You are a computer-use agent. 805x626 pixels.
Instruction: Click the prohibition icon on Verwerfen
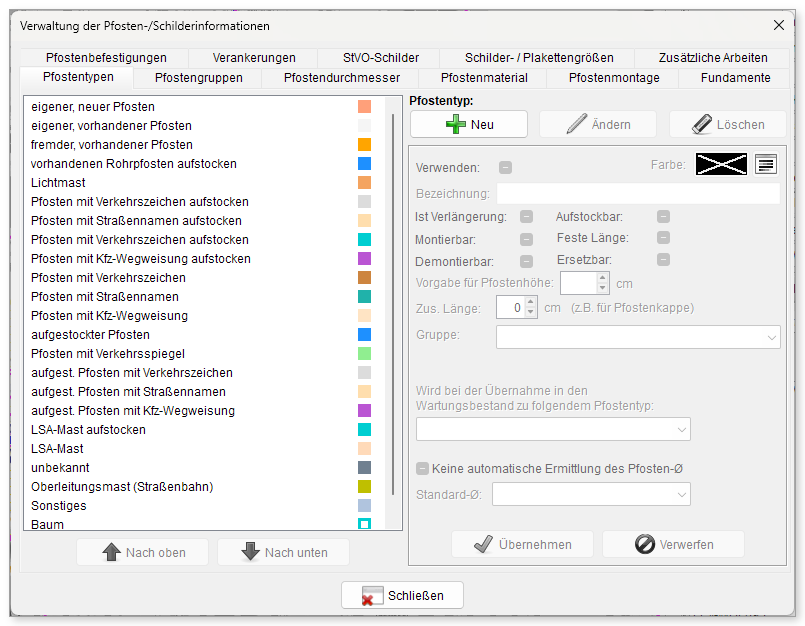click(x=644, y=544)
